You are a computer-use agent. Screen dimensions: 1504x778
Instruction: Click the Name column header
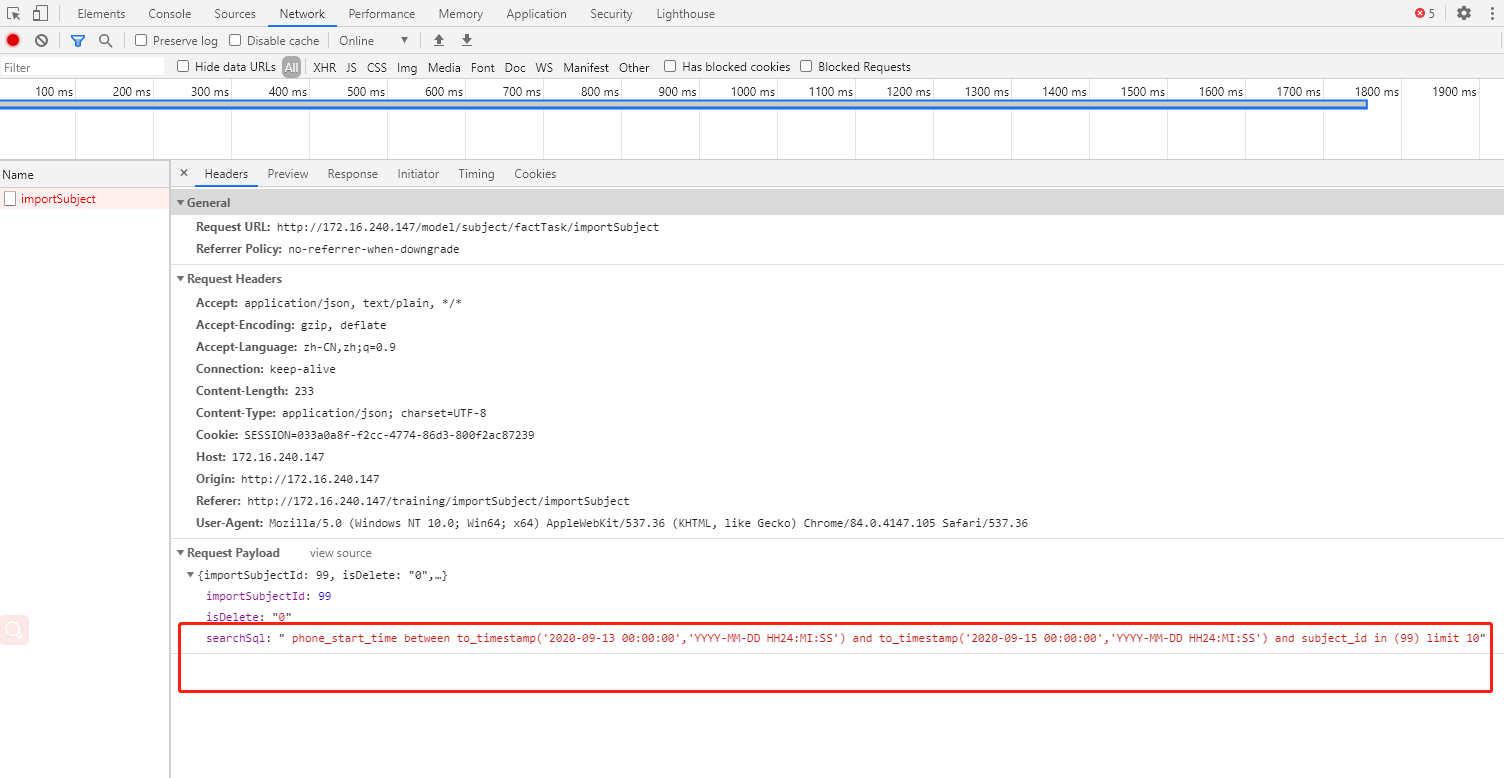tap(85, 174)
